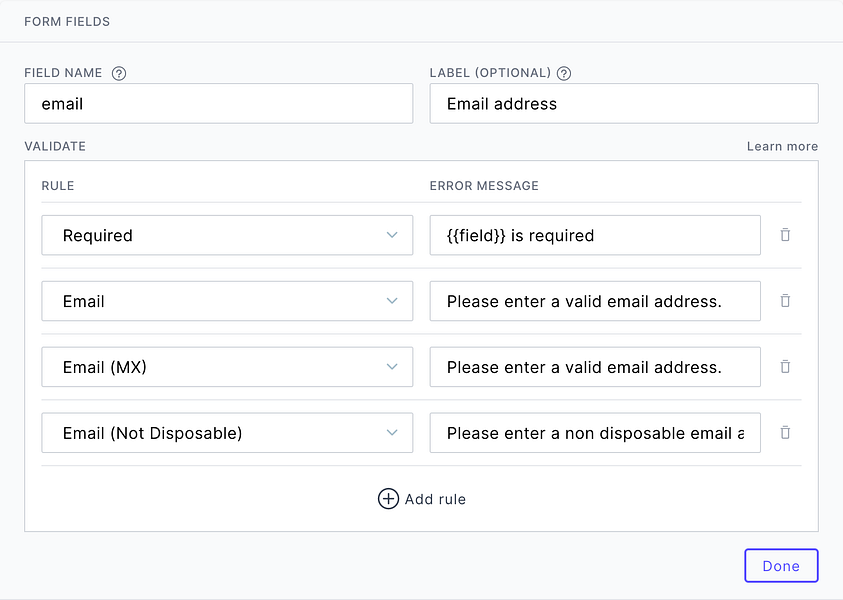This screenshot has height=600, width=843.
Task: Delete the Email rule row
Action: pyautogui.click(x=785, y=301)
